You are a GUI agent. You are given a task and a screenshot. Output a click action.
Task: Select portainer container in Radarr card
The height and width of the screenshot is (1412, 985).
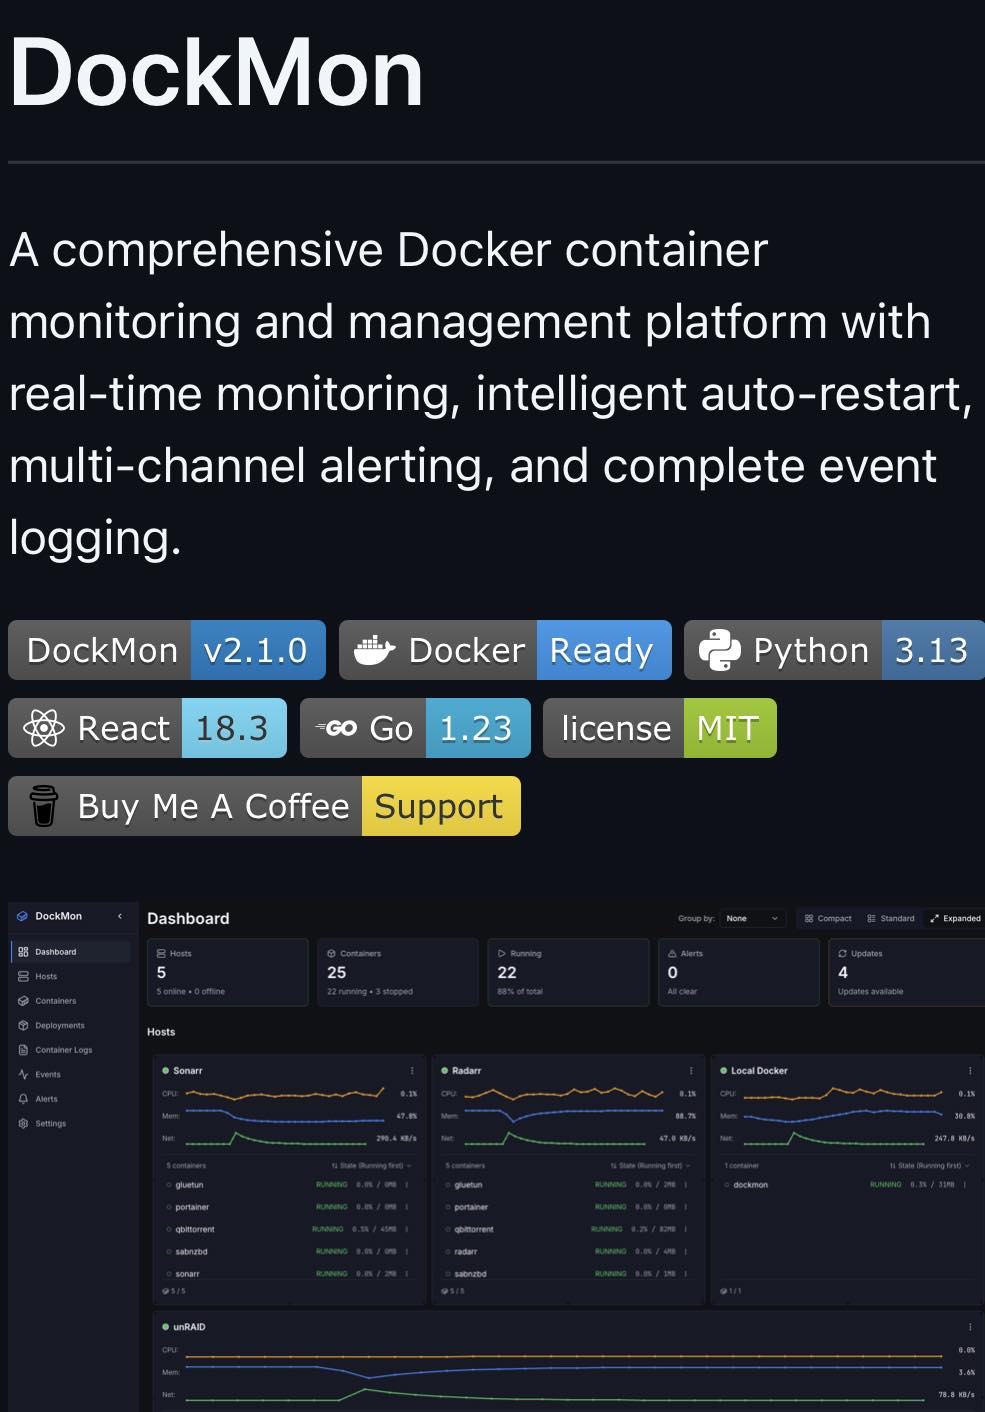click(x=471, y=1207)
